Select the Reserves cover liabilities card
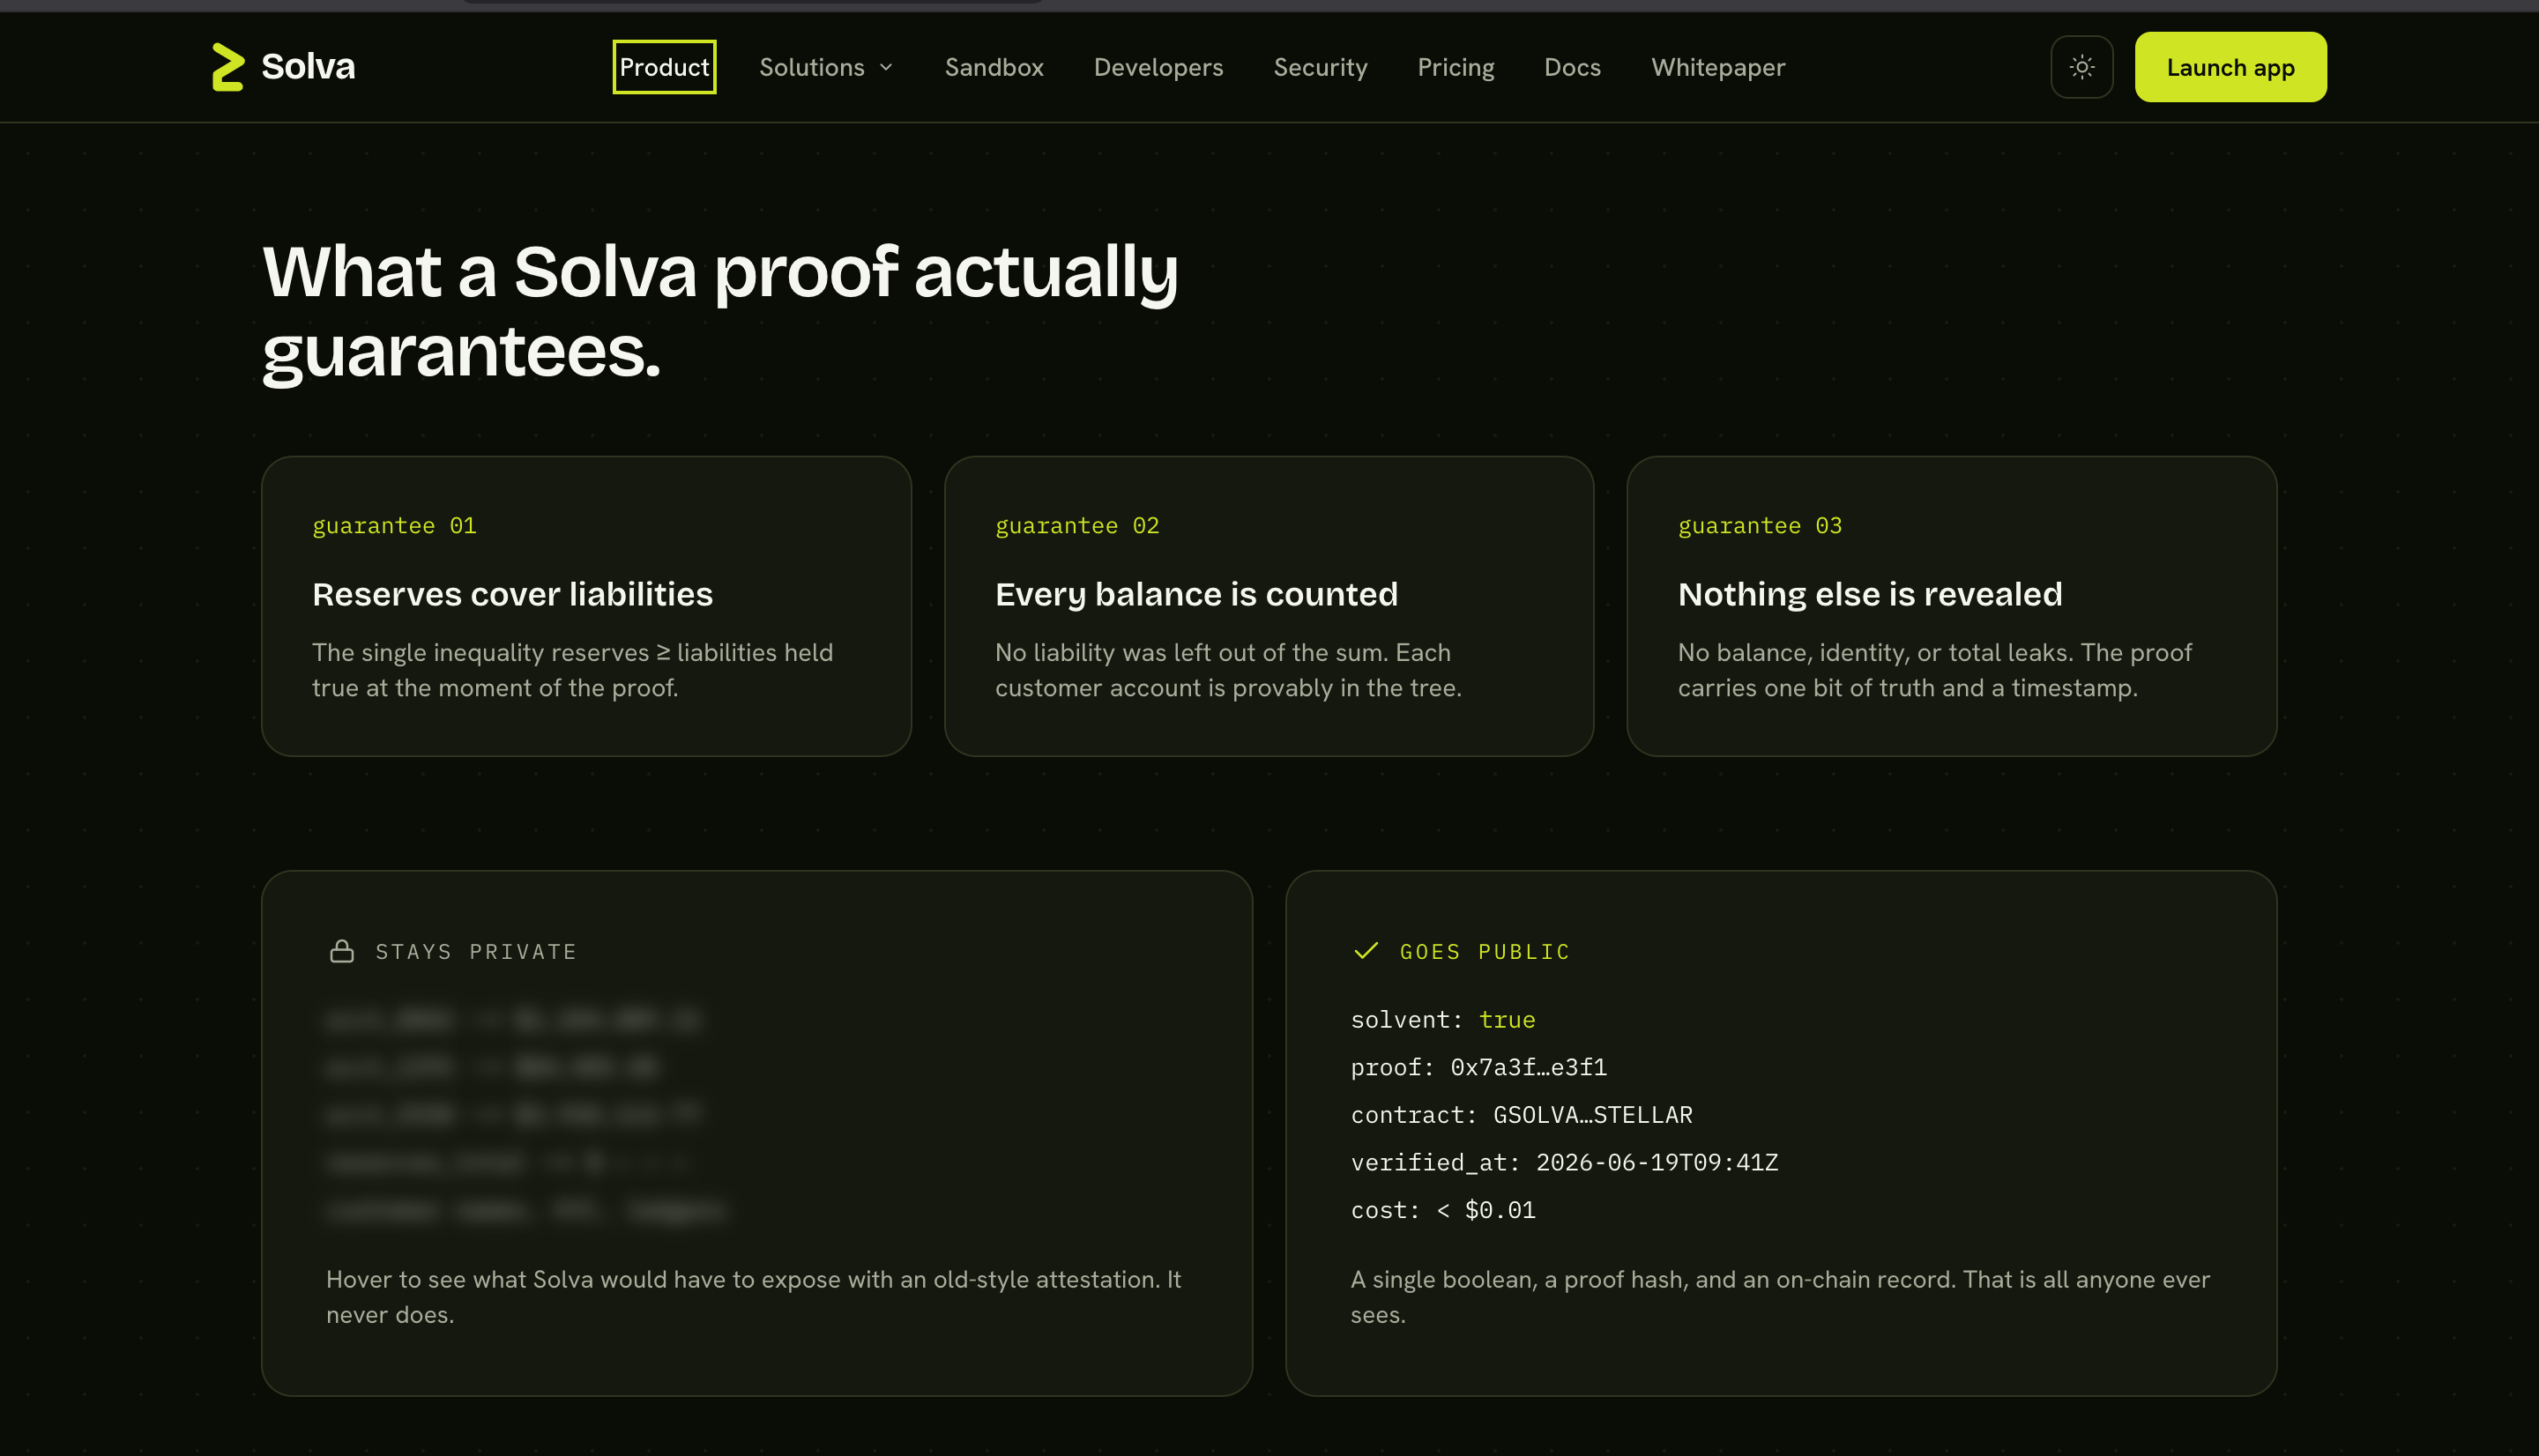2539x1456 pixels. 586,606
